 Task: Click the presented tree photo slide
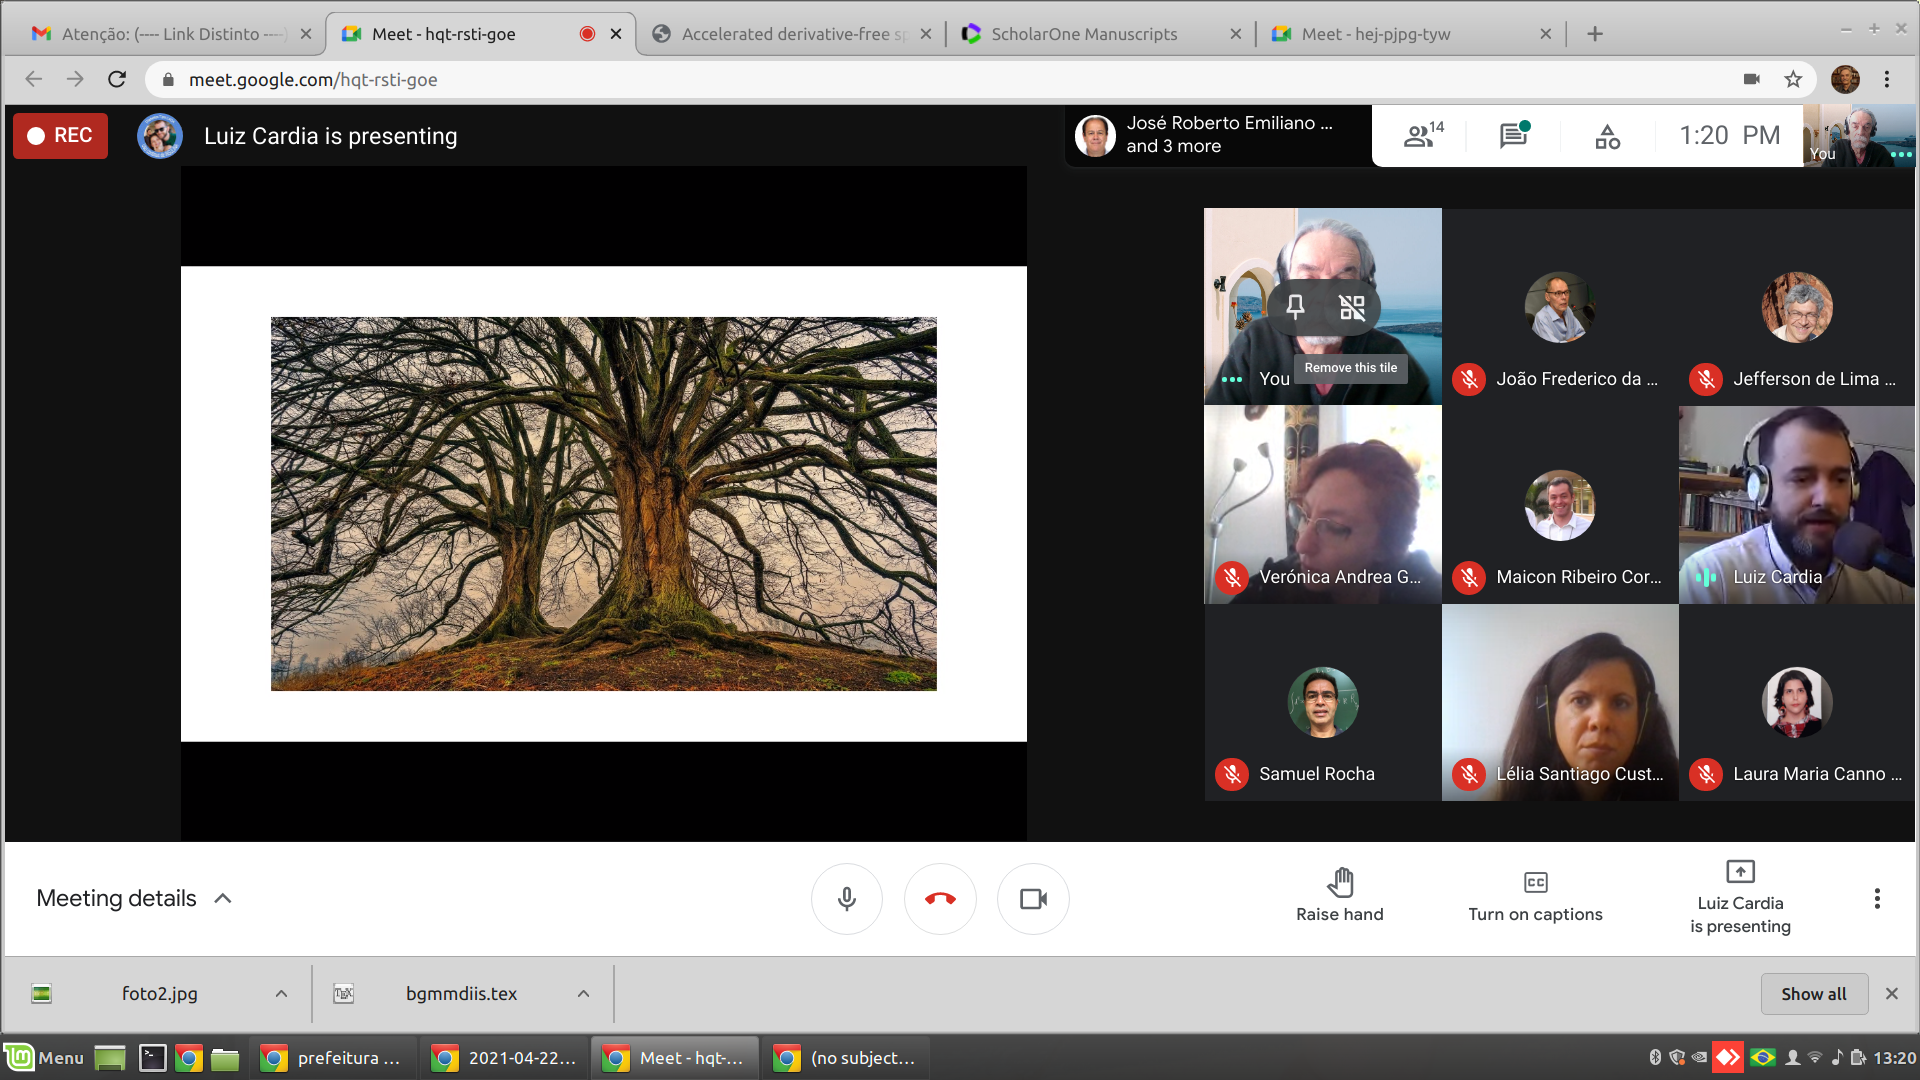coord(603,503)
